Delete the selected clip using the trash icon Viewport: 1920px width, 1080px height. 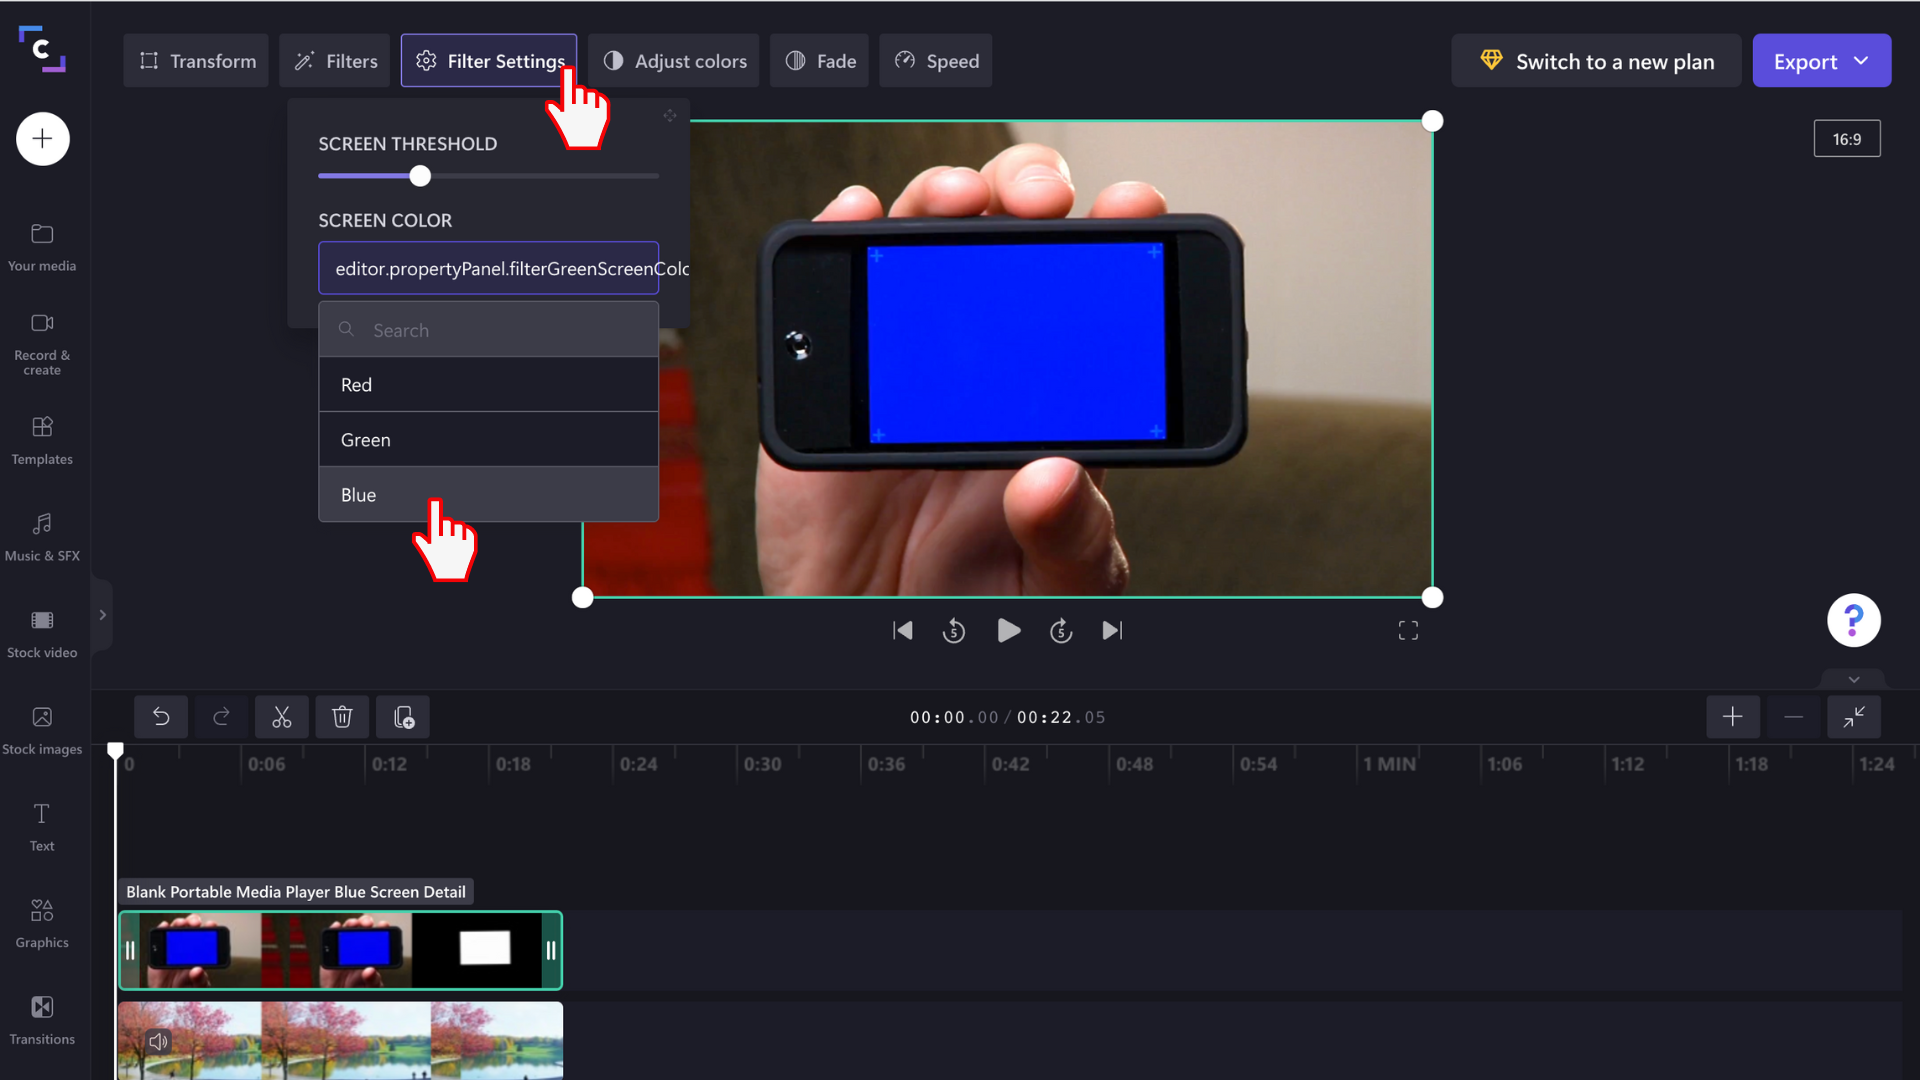(342, 716)
